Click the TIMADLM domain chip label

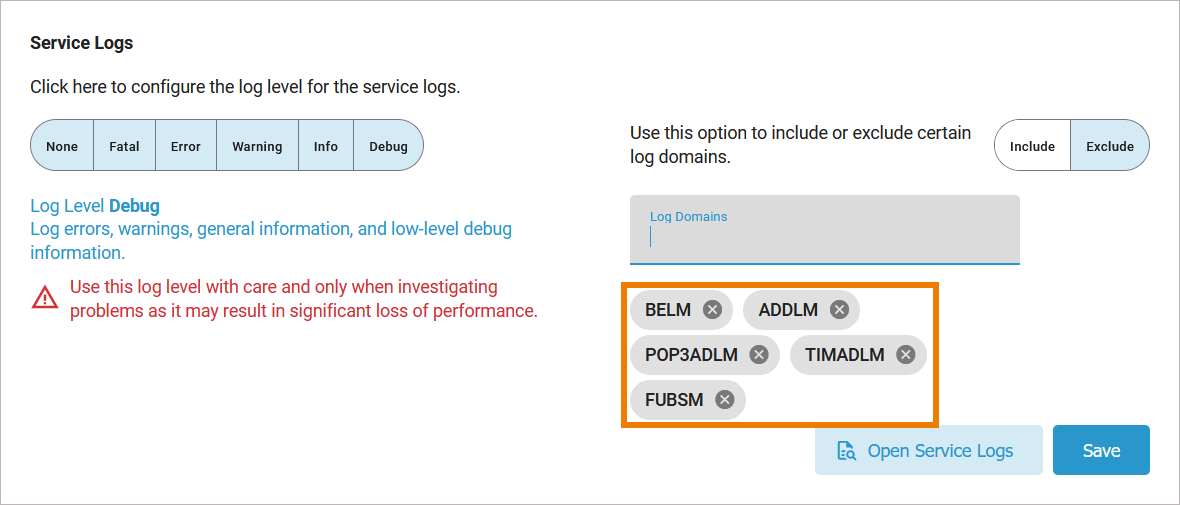(x=845, y=355)
